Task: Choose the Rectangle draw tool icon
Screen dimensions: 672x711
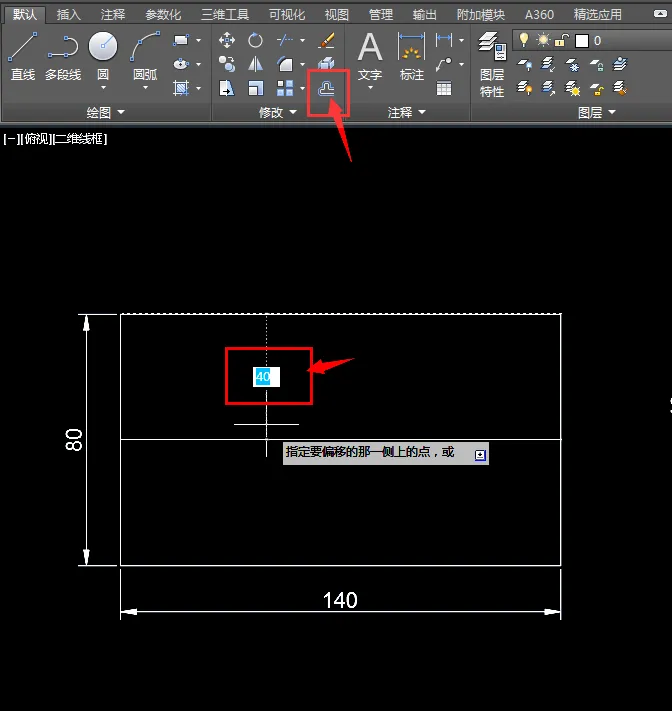Action: click(x=181, y=40)
